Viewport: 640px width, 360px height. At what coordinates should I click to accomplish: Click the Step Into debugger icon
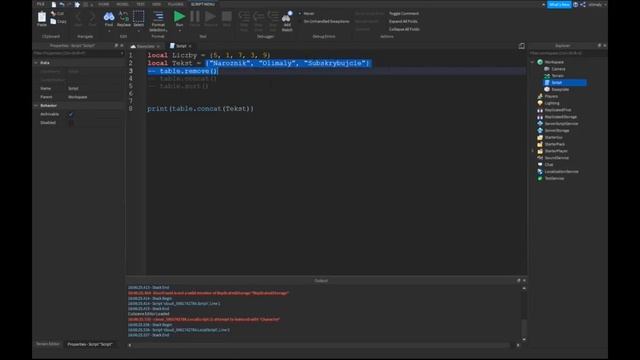click(244, 17)
